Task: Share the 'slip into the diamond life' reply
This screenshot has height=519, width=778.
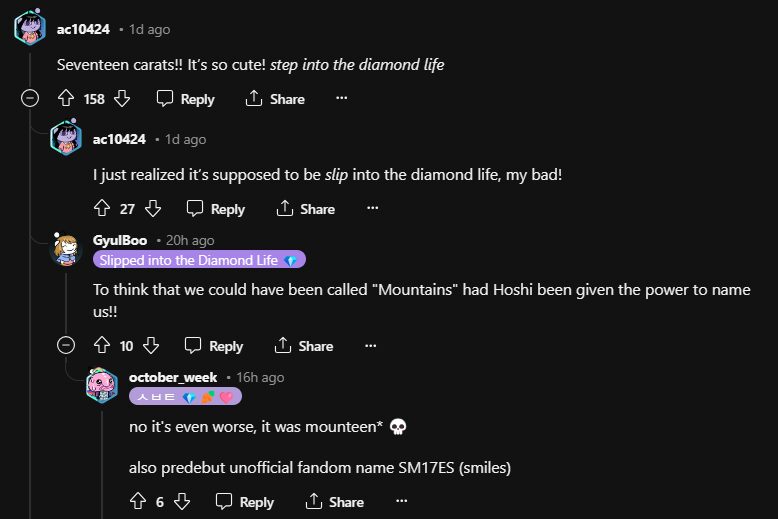Action: pos(306,209)
